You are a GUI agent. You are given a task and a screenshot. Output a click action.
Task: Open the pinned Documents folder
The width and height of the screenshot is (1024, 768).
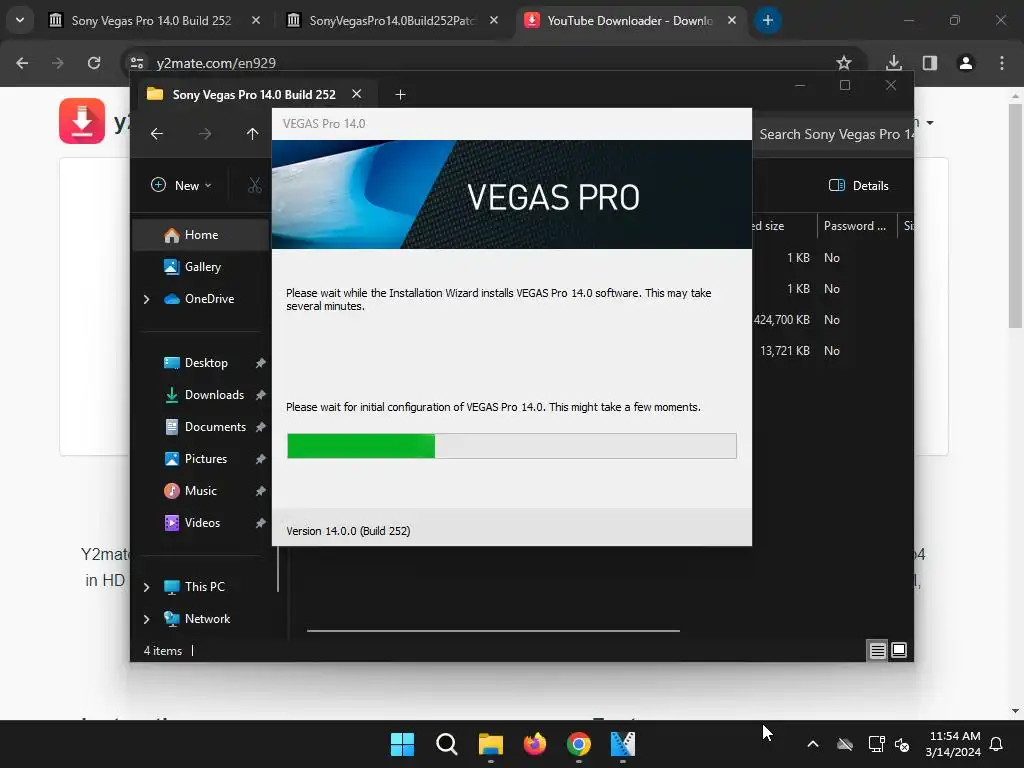[215, 426]
